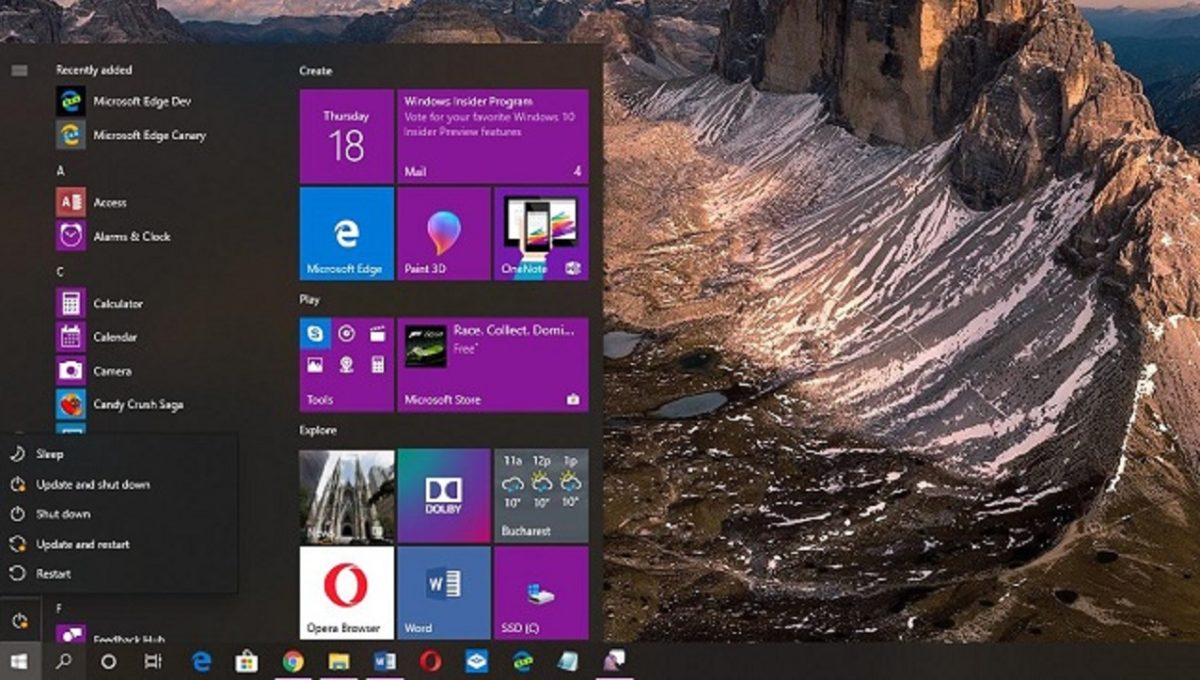Jump to letter A section header
This screenshot has width=1200, height=680.
click(x=60, y=171)
